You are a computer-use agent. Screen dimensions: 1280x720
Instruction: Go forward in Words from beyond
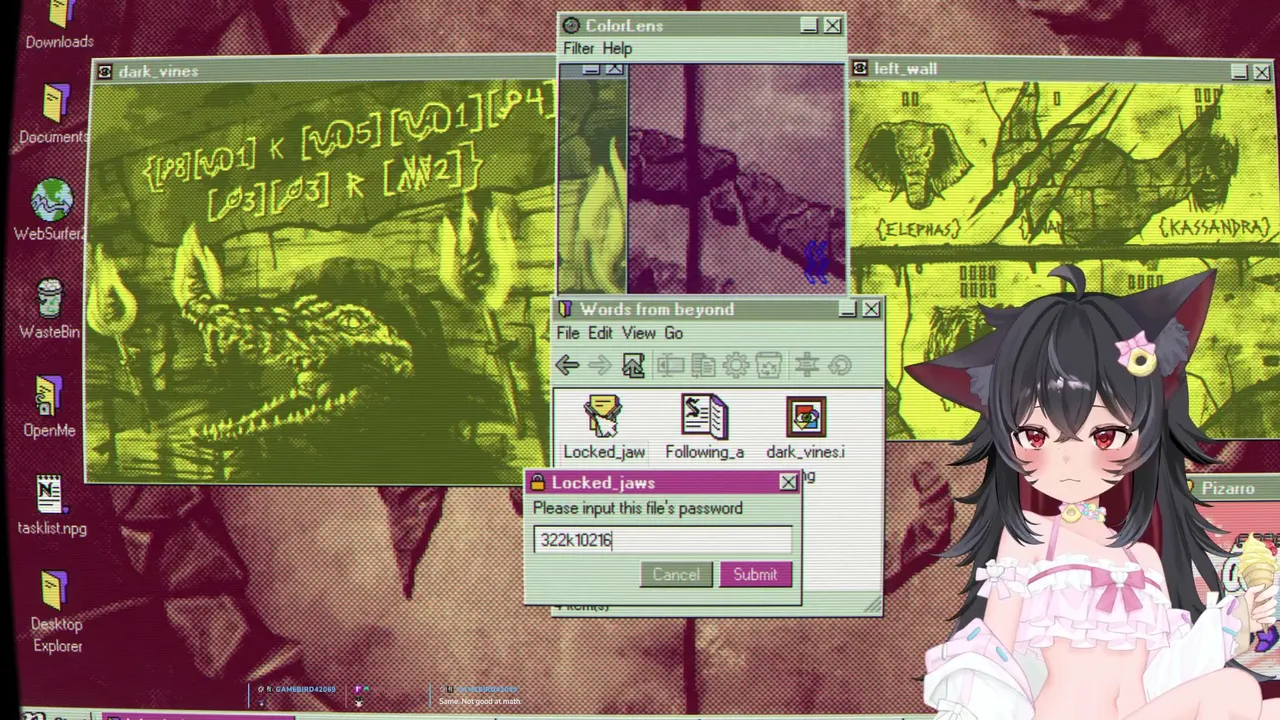pyautogui.click(x=600, y=365)
